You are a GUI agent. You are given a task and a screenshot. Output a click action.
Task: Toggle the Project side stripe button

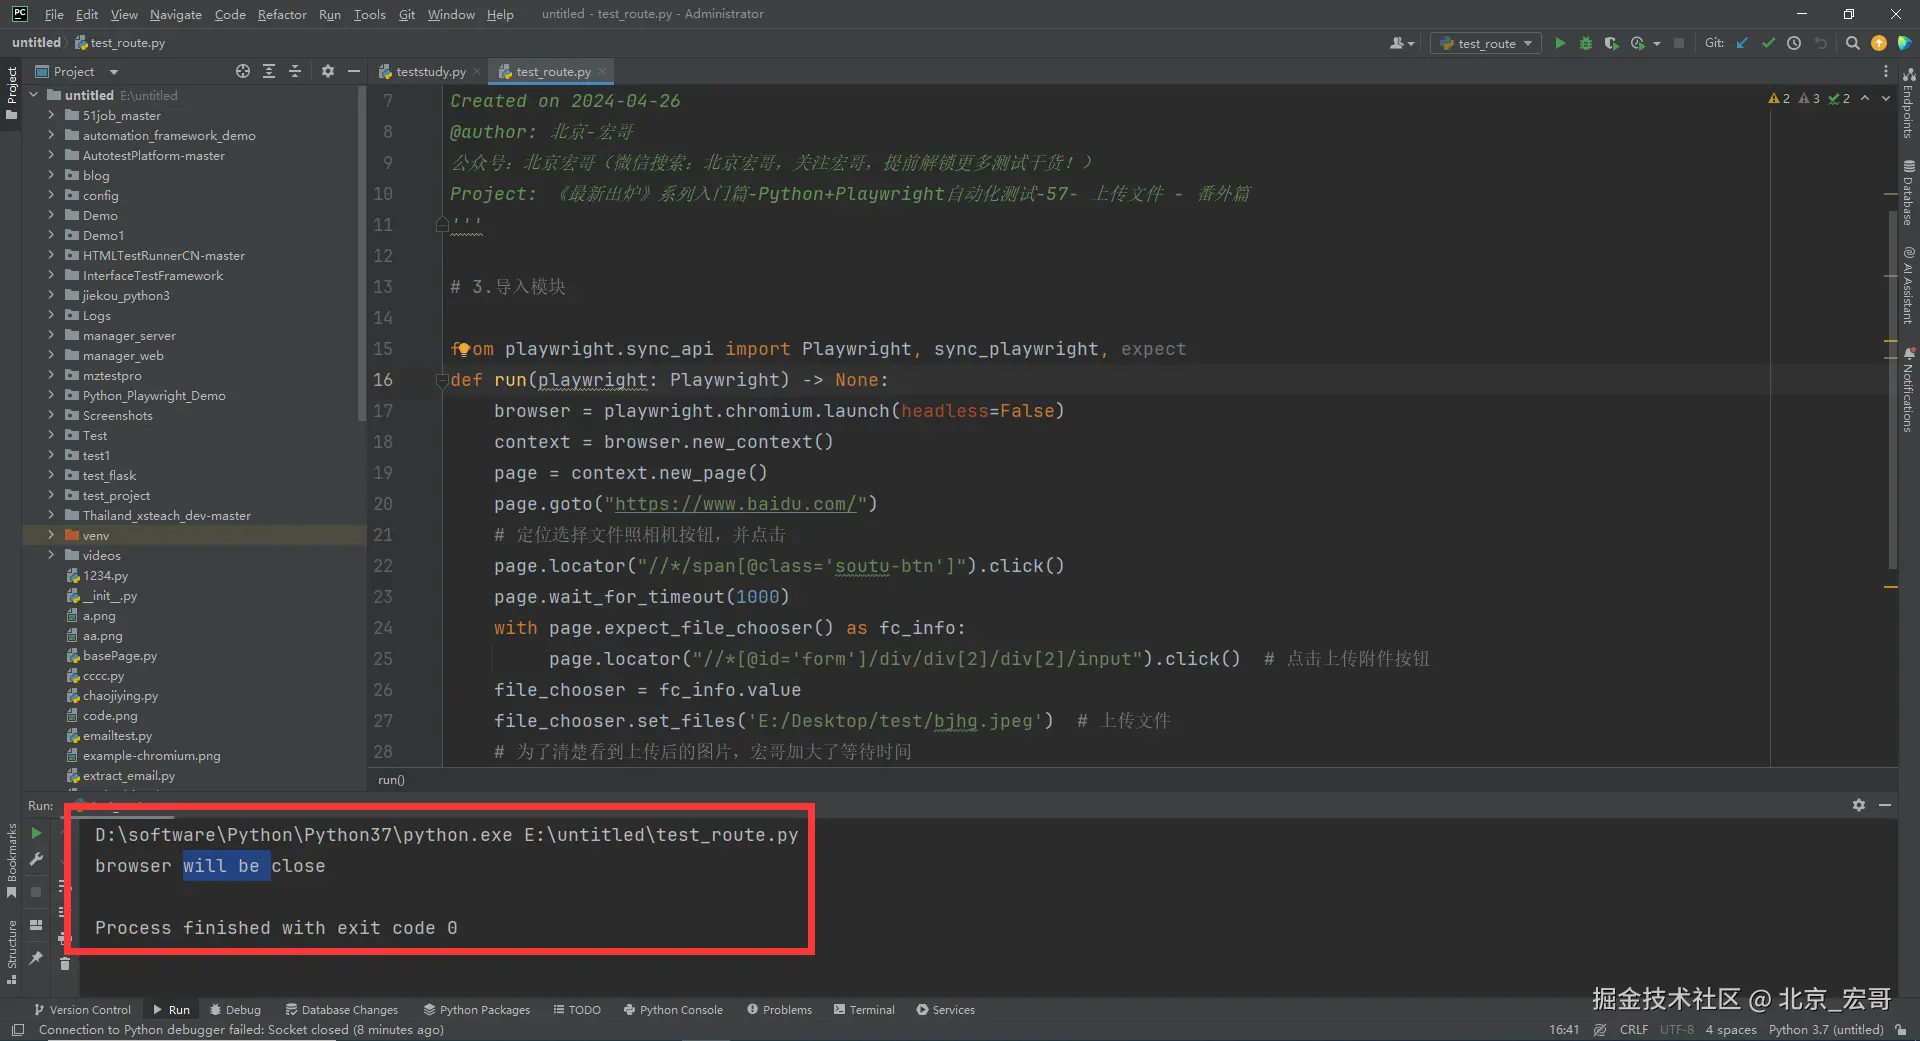(11, 93)
